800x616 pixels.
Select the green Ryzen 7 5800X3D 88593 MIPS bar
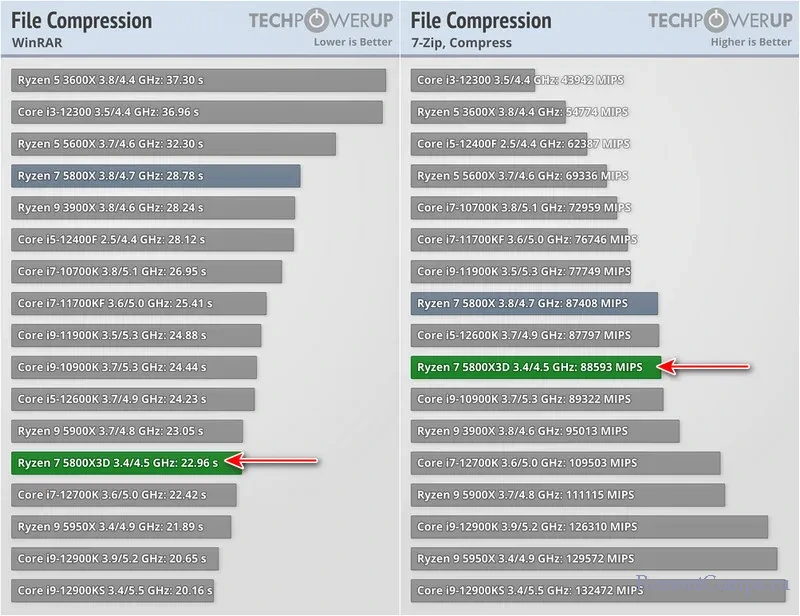[535, 368]
